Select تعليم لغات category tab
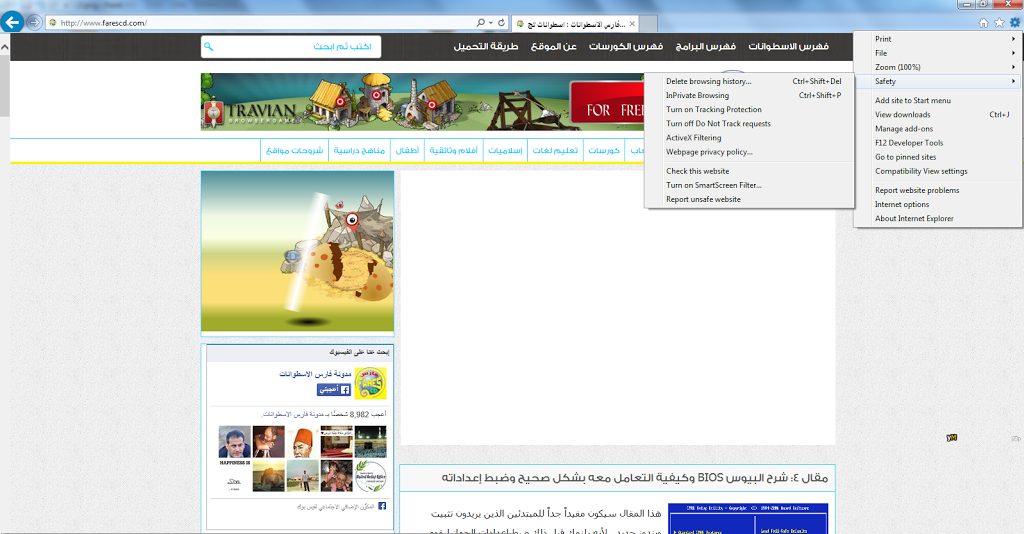The image size is (1024, 534). pos(555,150)
